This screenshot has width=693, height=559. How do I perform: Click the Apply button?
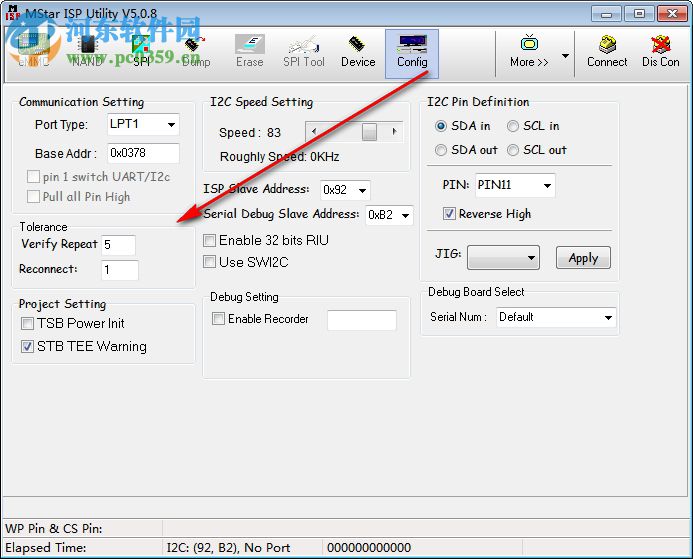(583, 258)
